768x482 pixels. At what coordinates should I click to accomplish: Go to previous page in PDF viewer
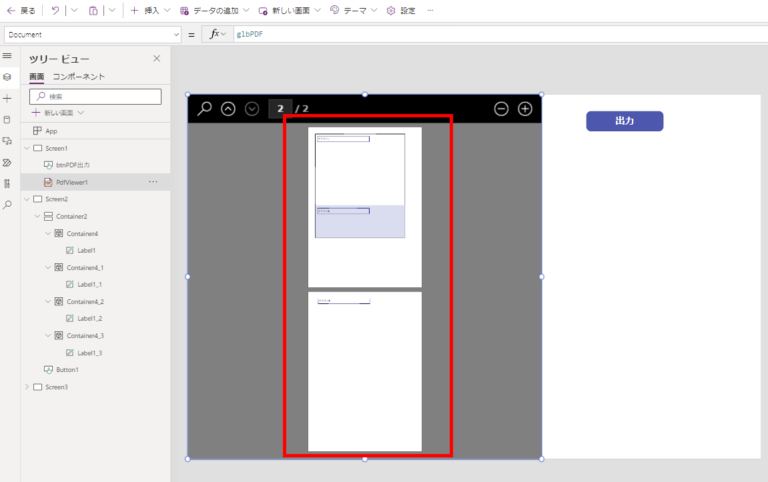(228, 108)
